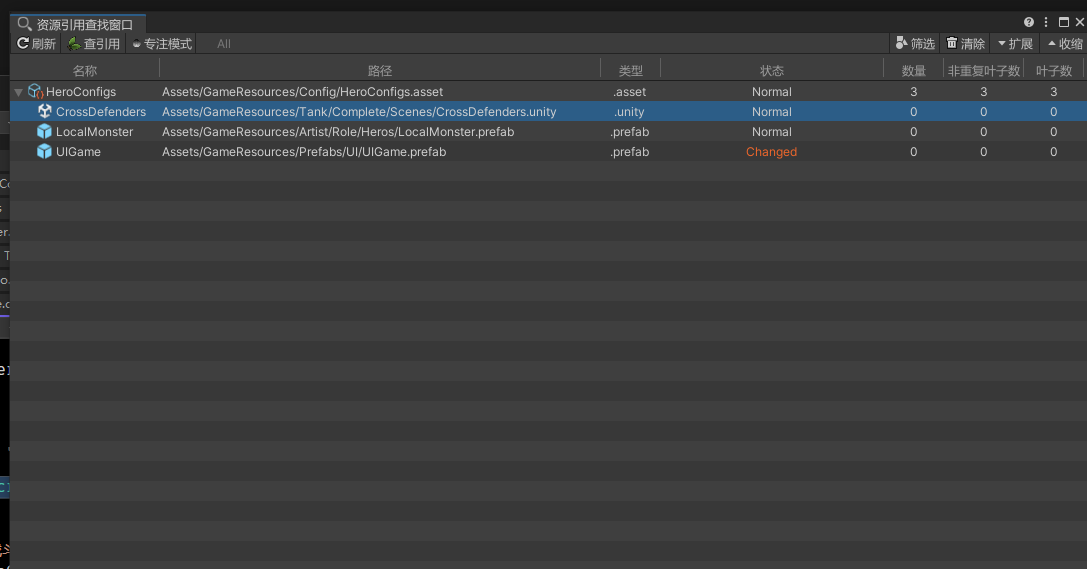Open the help question mark icon
Screen dimensions: 1087x569
pyautogui.click(x=1029, y=22)
